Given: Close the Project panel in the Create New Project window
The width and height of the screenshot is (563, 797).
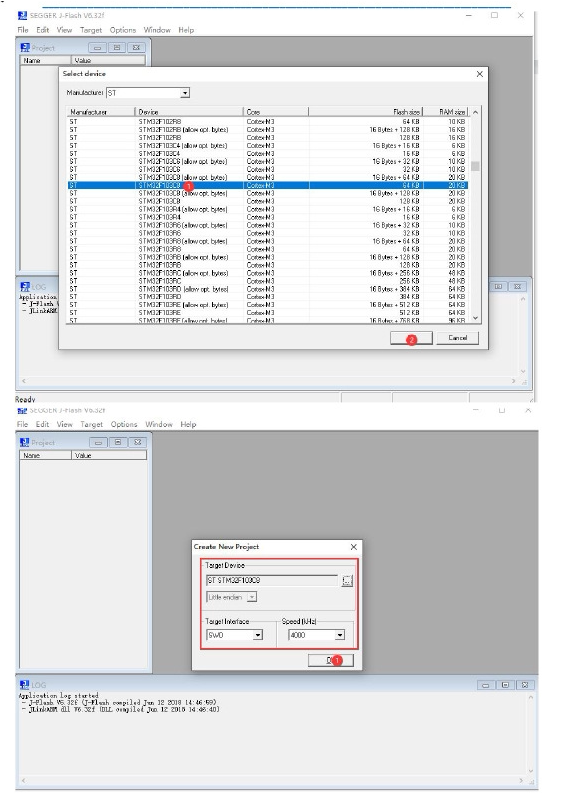Looking at the screenshot, I should pos(137,442).
